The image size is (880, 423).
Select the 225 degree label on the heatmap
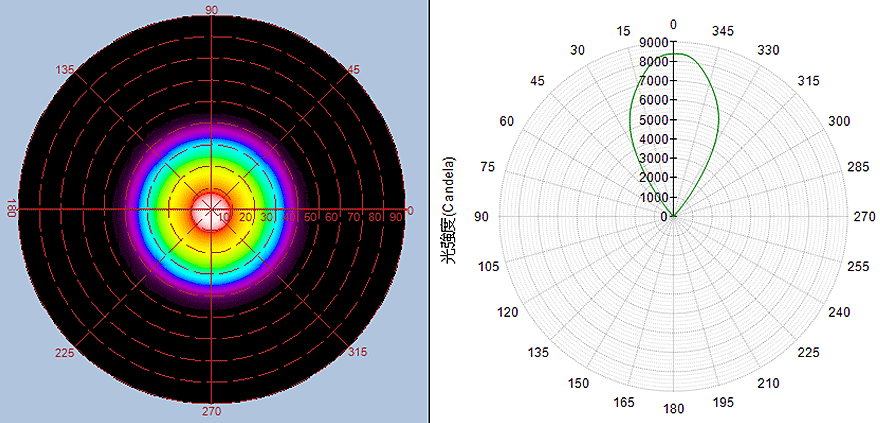tap(66, 352)
